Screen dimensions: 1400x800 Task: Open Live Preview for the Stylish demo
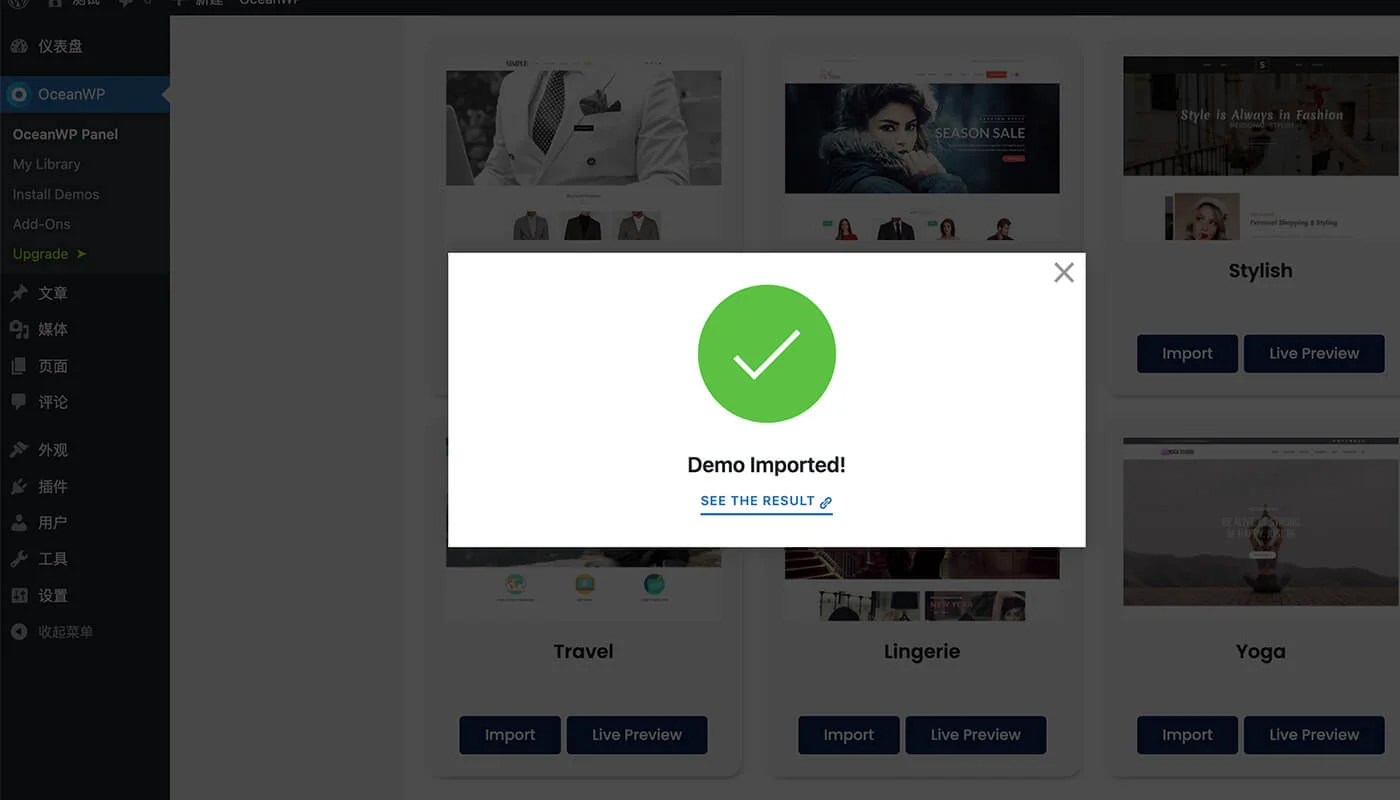1314,354
